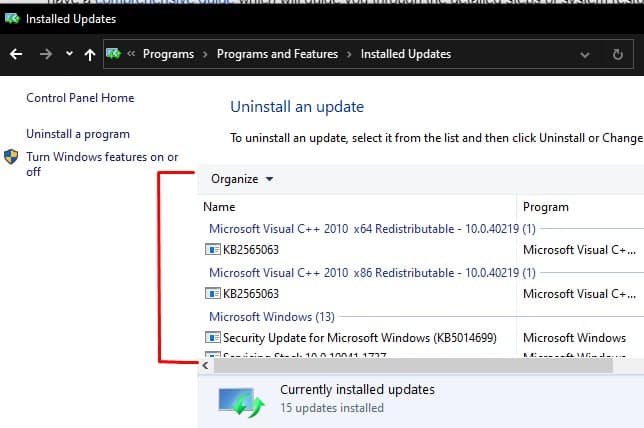Click the double chevron in address bar
This screenshot has width=644, height=428.
tap(131, 53)
